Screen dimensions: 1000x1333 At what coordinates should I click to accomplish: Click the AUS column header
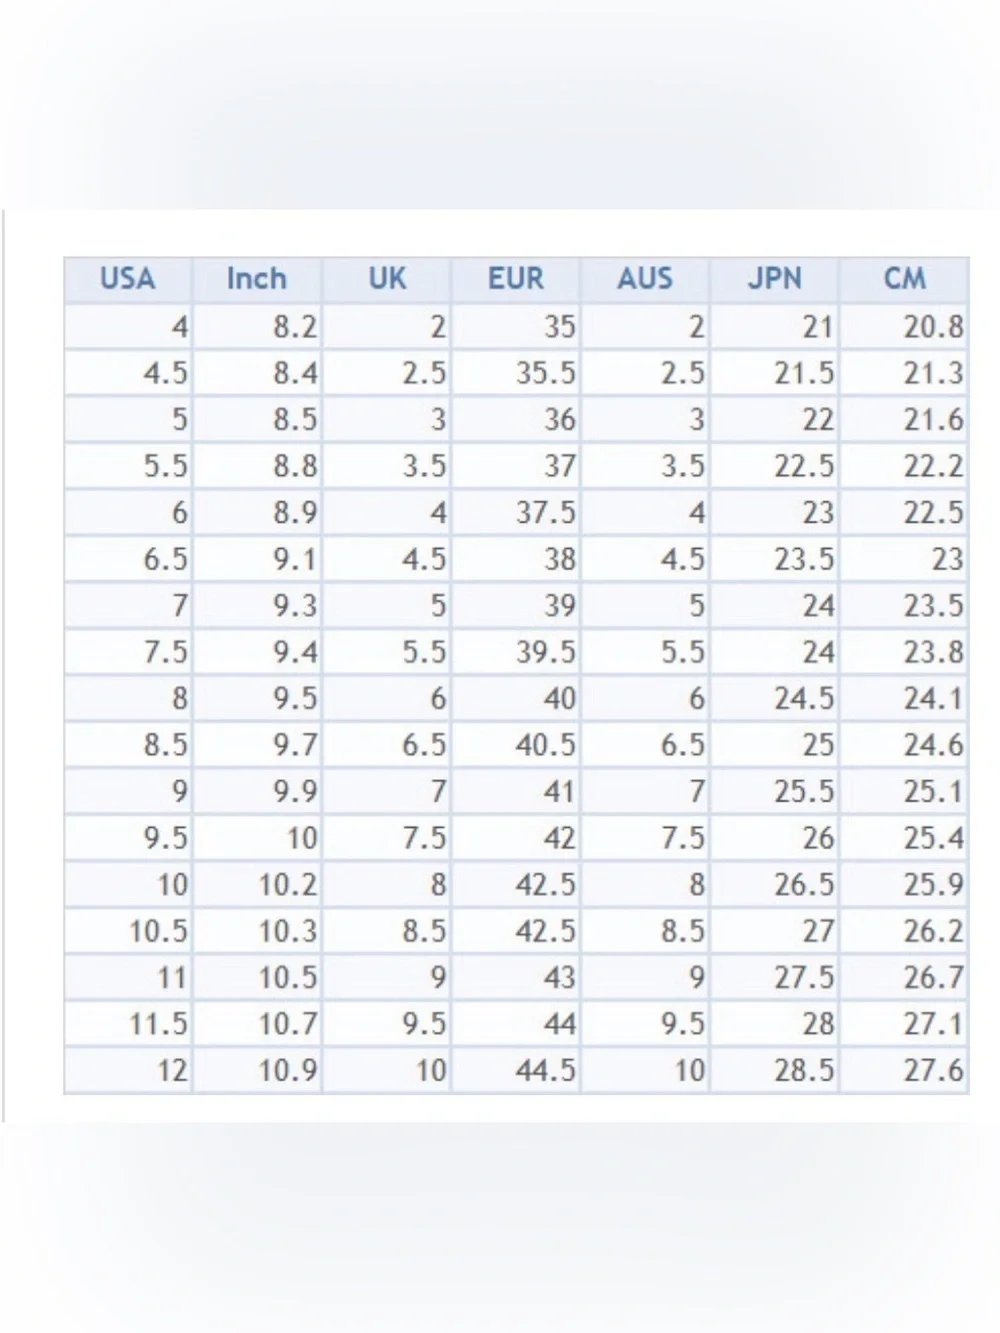coord(645,279)
